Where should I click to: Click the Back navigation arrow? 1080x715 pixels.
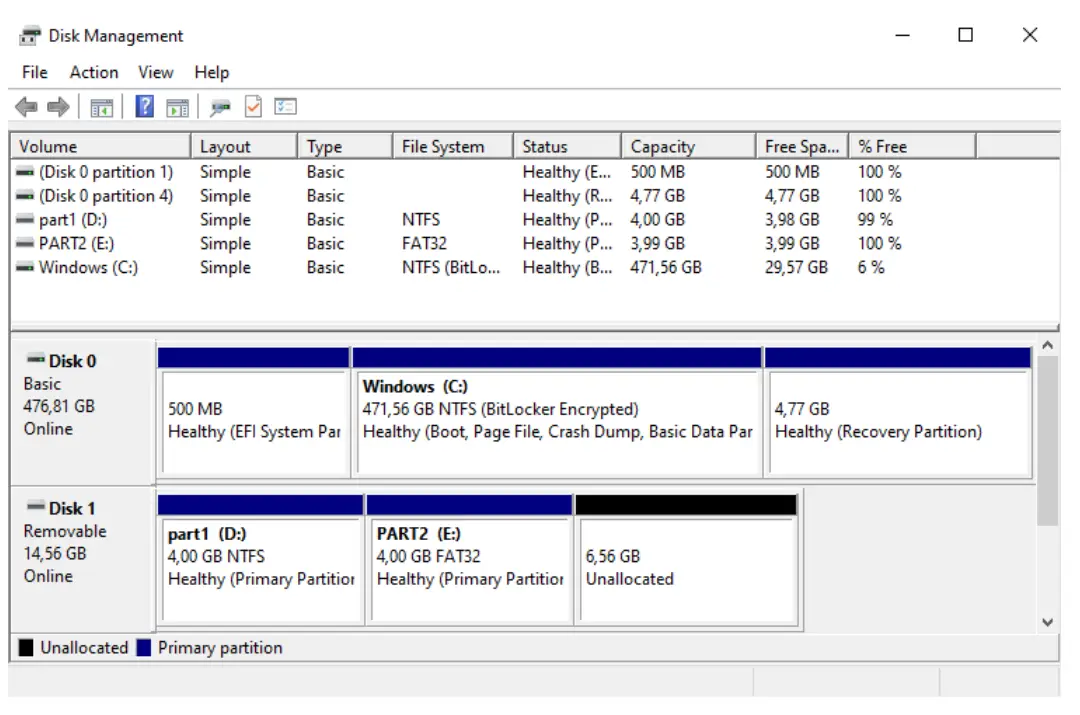pyautogui.click(x=30, y=106)
